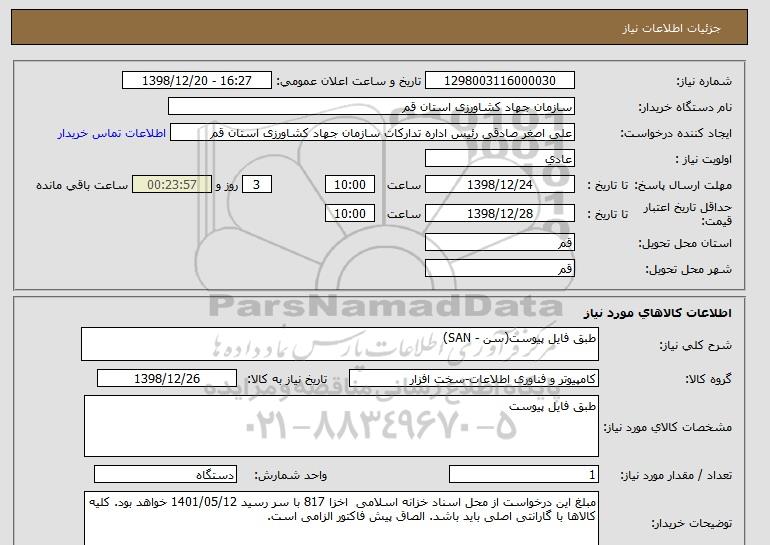770x545 pixels.
Task: Click the label تاریخ نیاز به کالا
Action: click(287, 379)
